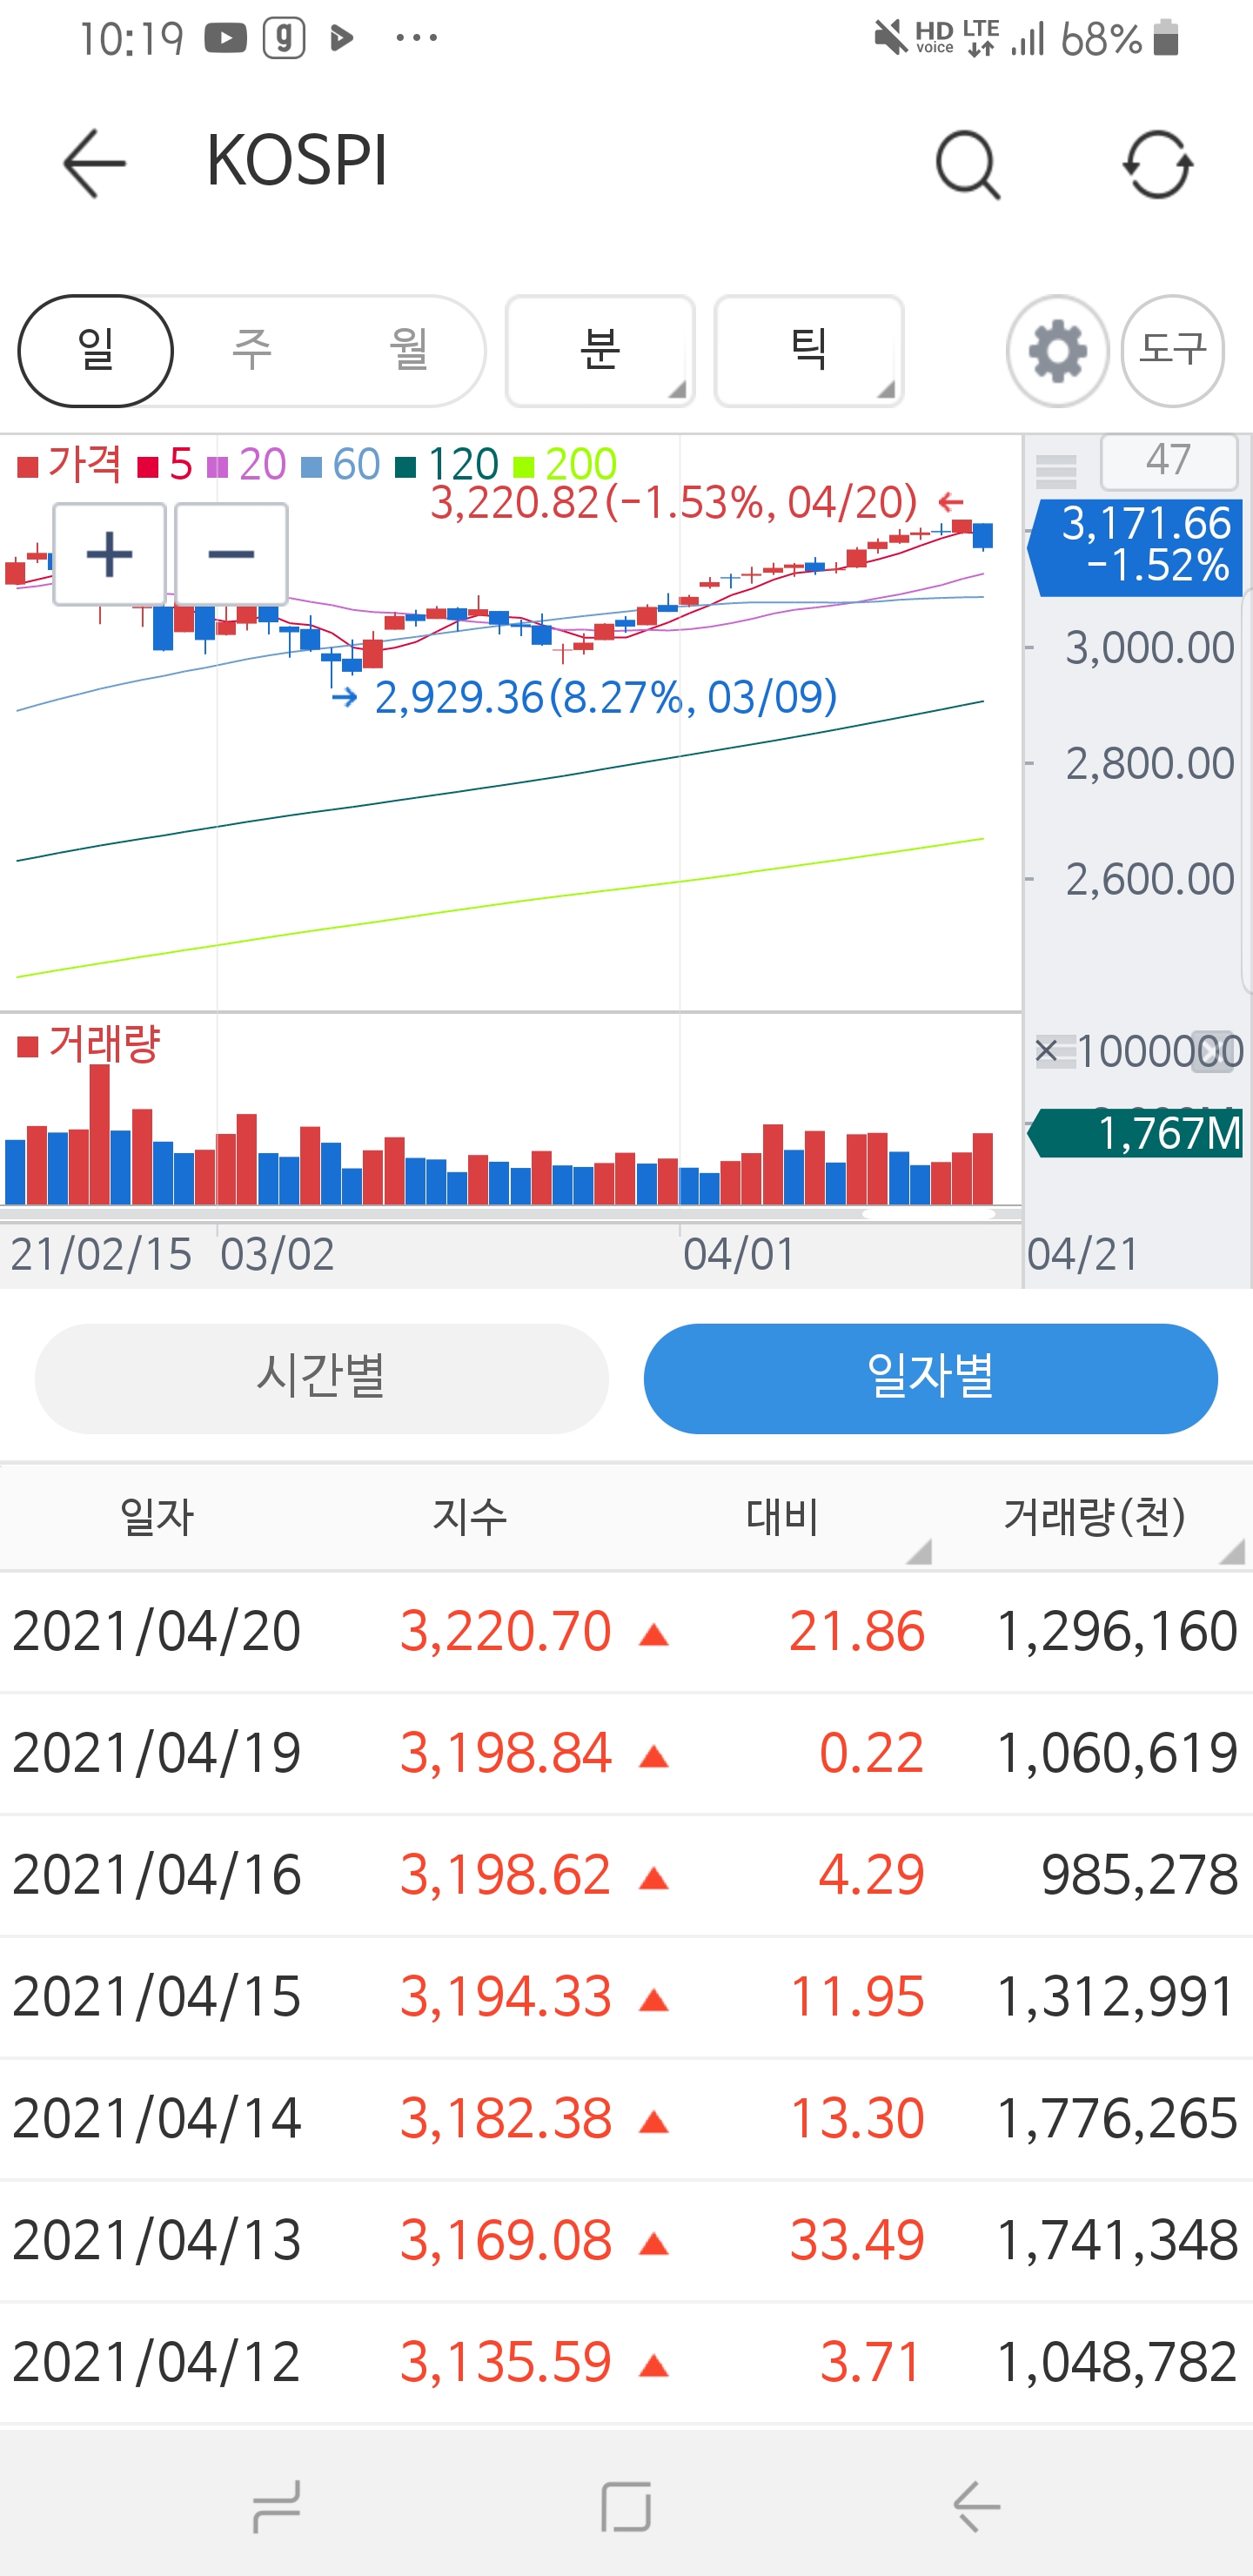
Task: Tap the Android home button
Action: [x=627, y=2506]
